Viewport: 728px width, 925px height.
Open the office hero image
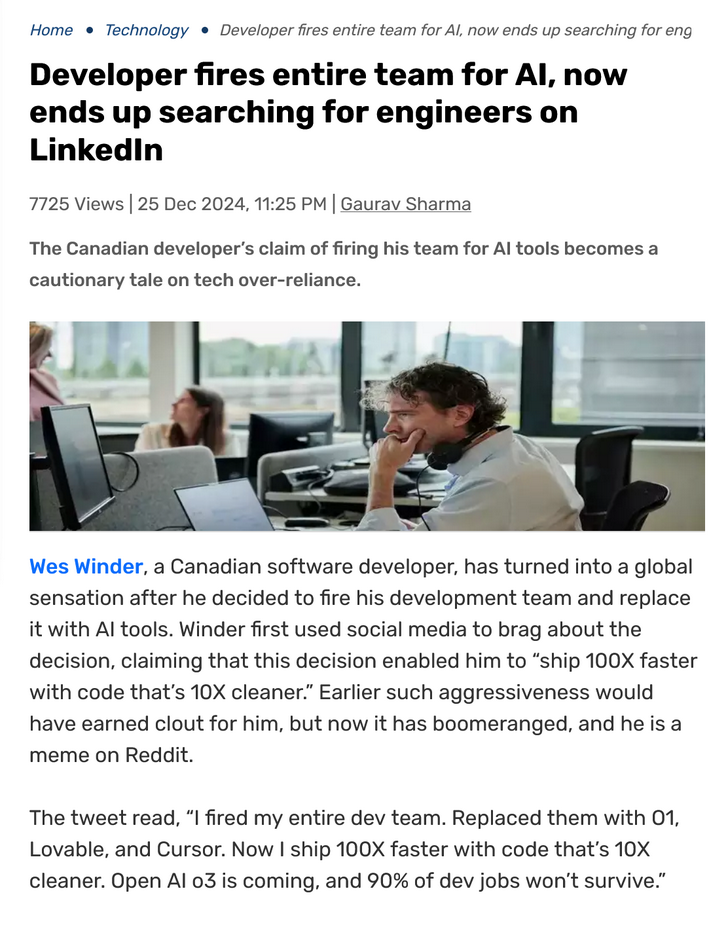pos(367,426)
